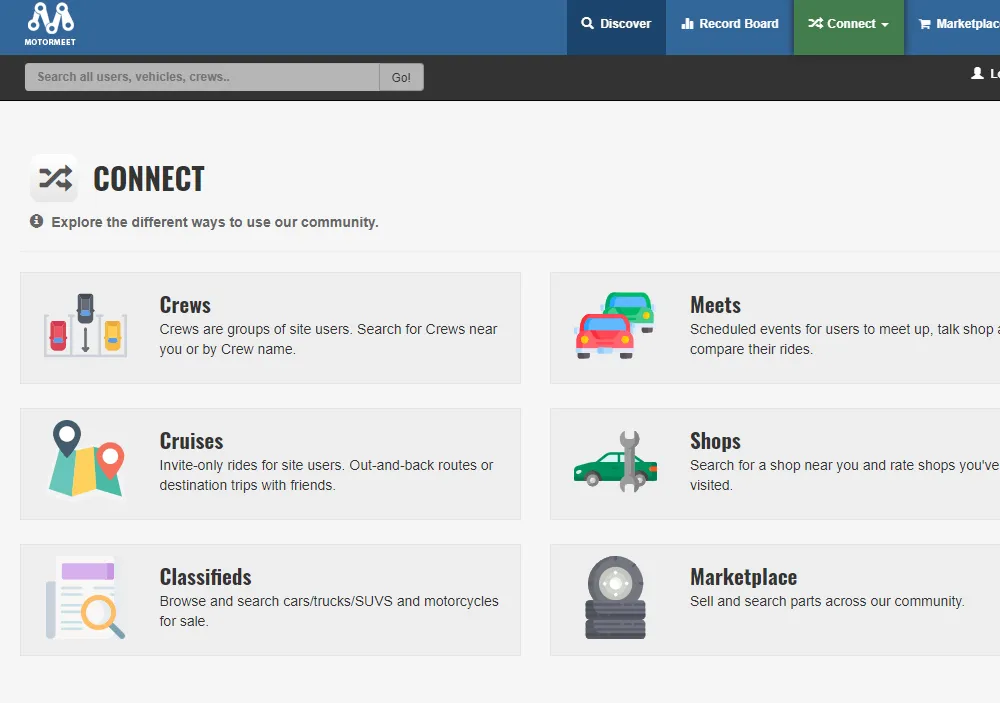Click the MotorMeet logo
The image size is (1000, 703).
point(51,25)
